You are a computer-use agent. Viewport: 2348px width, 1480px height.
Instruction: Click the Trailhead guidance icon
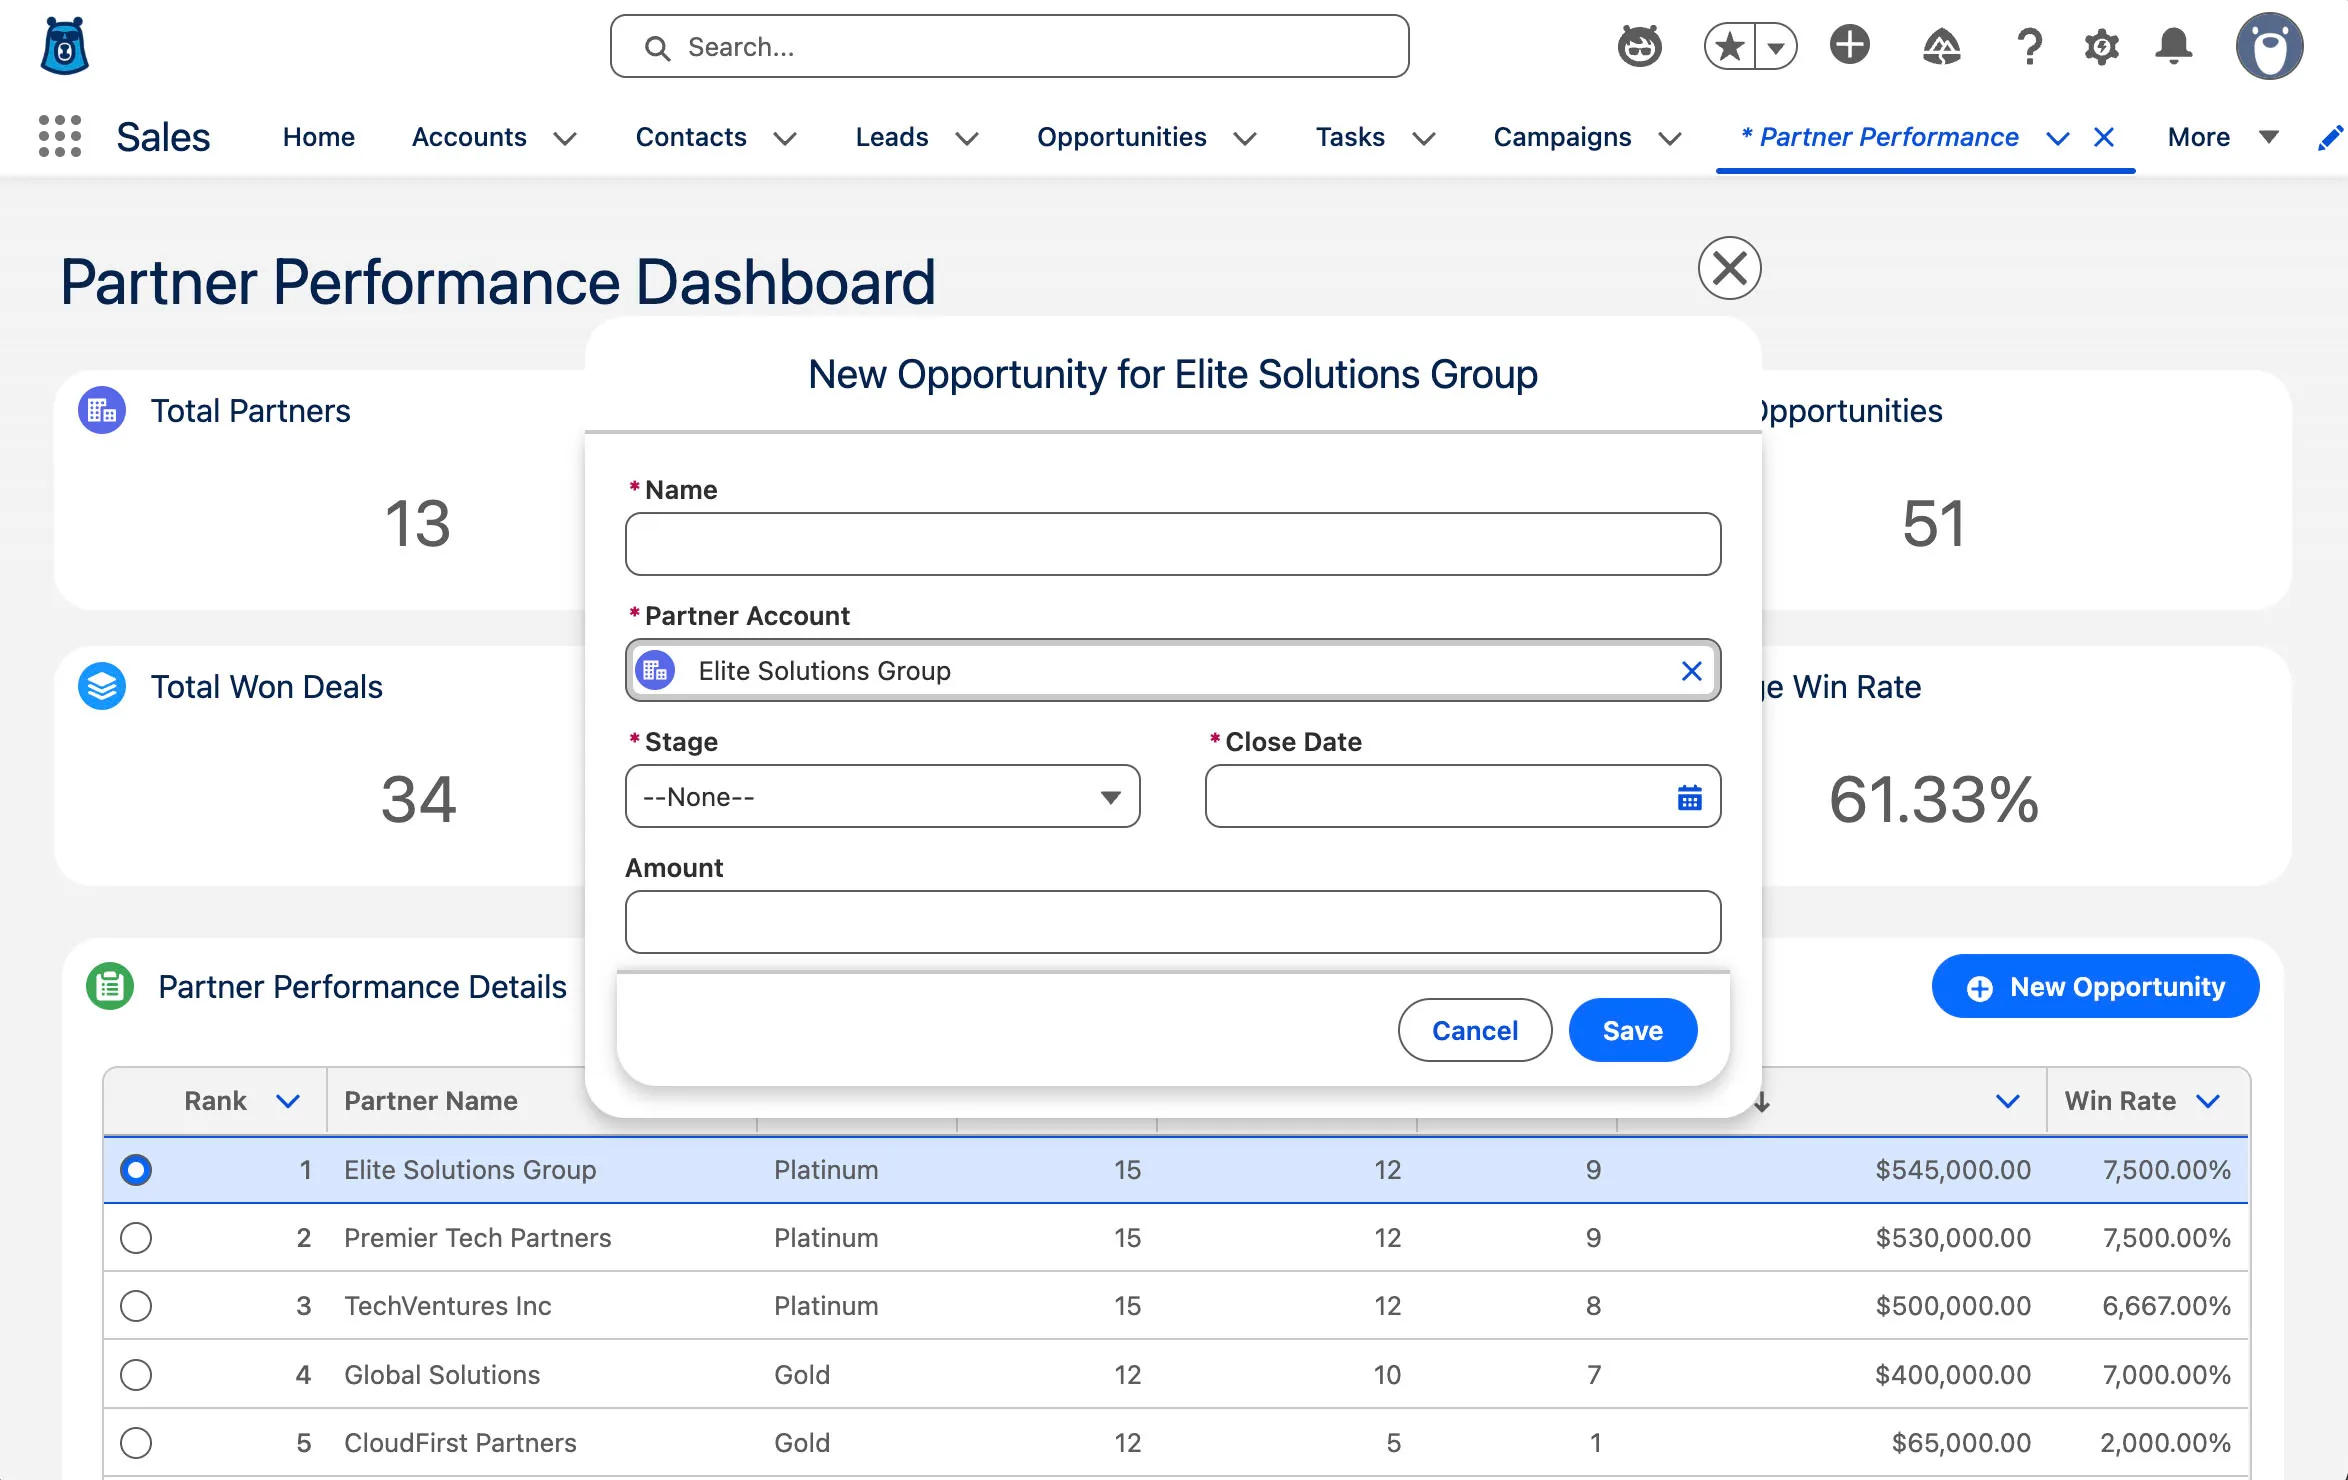click(x=1941, y=47)
